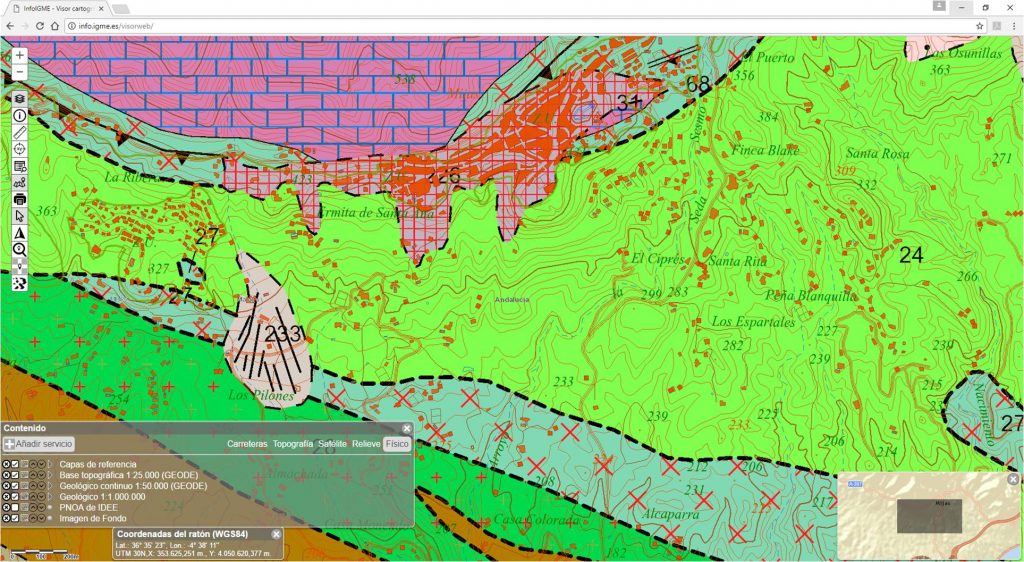Select the arrow pointer tool
The image size is (1024, 562).
[20, 216]
